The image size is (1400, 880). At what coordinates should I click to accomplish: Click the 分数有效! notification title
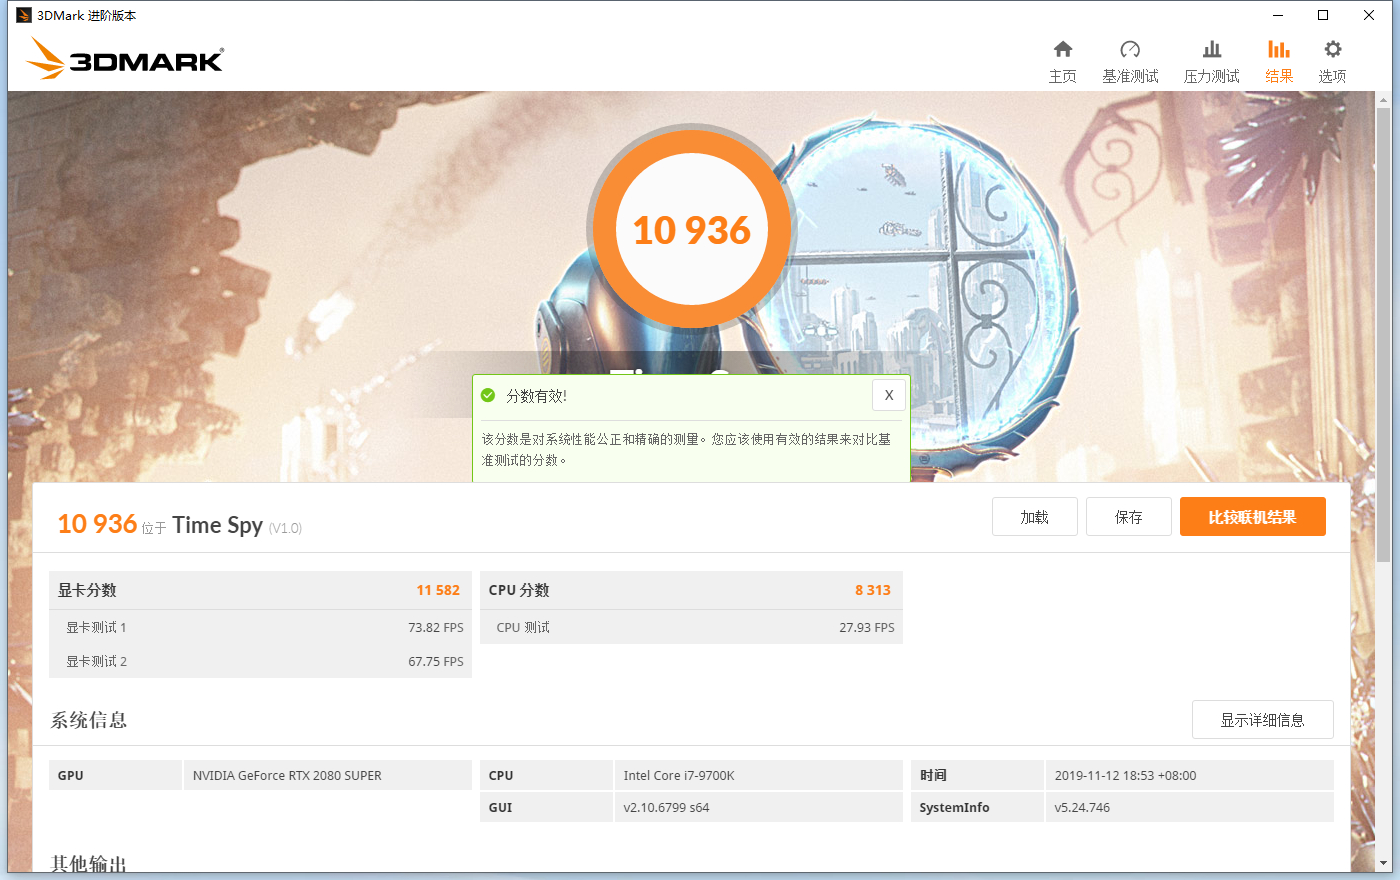536,396
